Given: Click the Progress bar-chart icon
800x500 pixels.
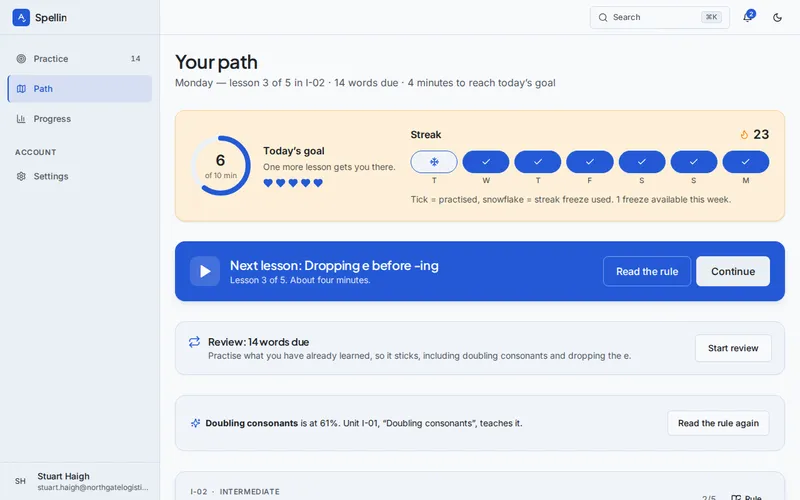Looking at the screenshot, I should click(x=21, y=119).
